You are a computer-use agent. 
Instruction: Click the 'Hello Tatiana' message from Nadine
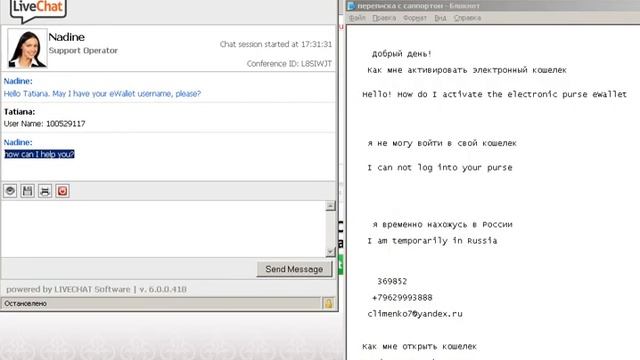pos(102,93)
